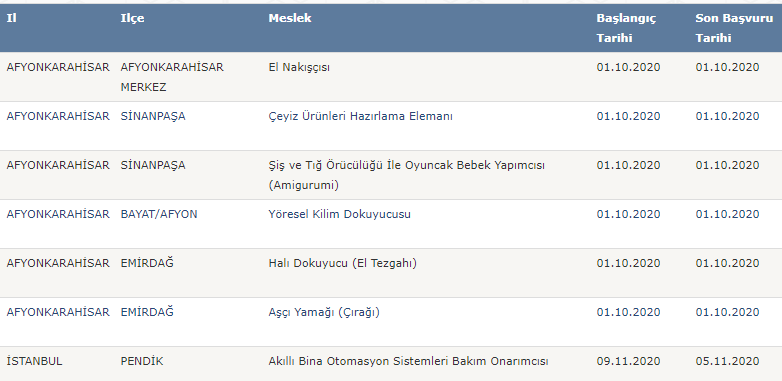Open Halı Dokuyucu (El Tezgahı) listing
Screen dimensions: 782x381
point(343,263)
